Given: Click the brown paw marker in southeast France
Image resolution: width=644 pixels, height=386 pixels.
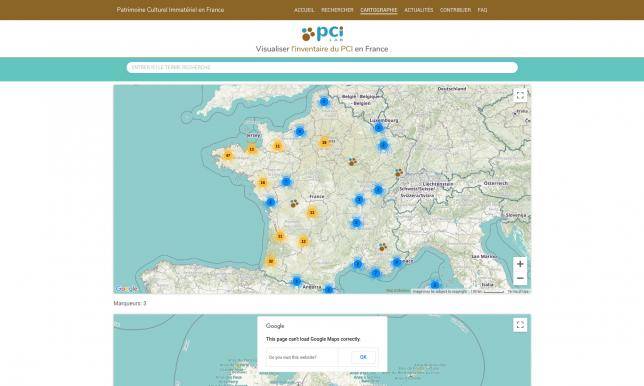Looking at the screenshot, I should (383, 247).
